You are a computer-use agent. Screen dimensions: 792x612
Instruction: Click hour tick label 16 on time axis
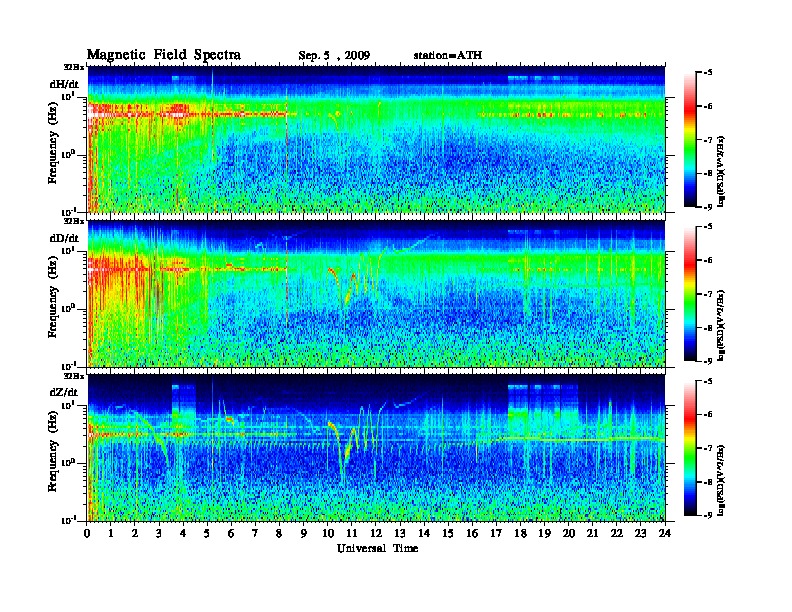click(472, 533)
